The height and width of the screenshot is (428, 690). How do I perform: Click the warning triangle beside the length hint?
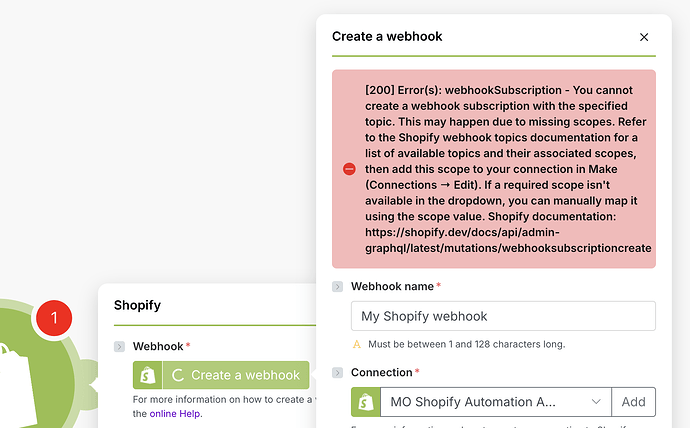[x=357, y=344]
